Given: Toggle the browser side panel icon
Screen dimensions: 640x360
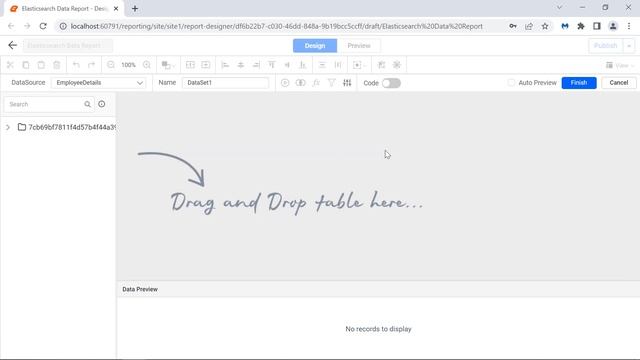Looking at the screenshot, I should coord(597,26).
